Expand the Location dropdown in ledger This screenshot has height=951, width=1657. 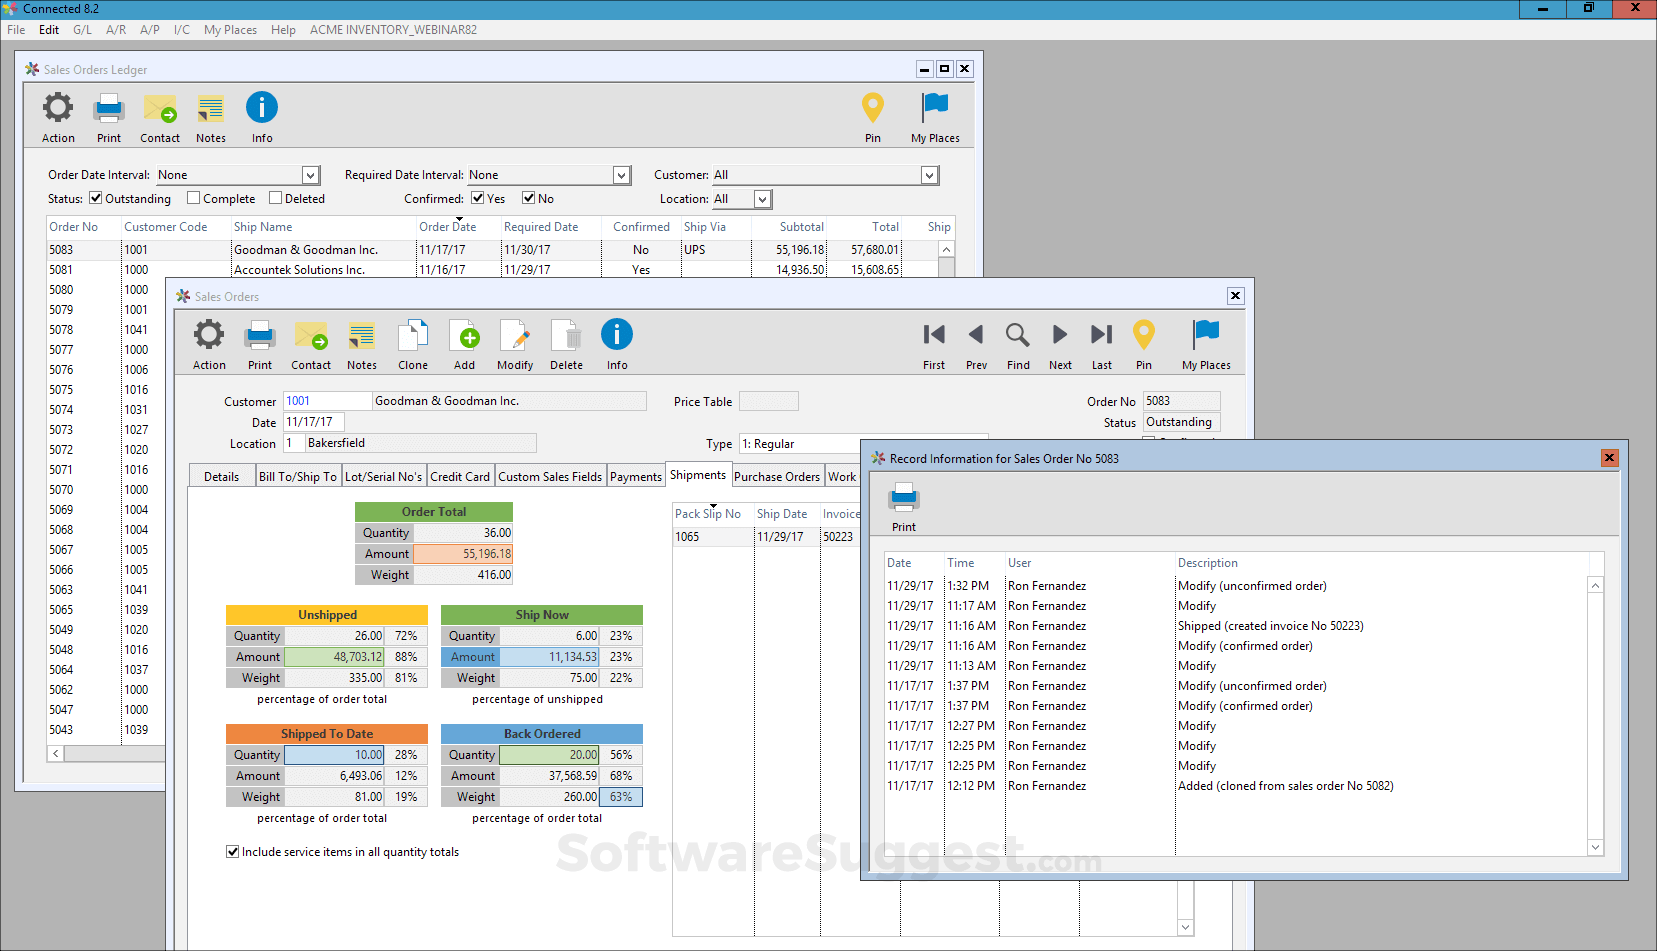[x=762, y=199]
